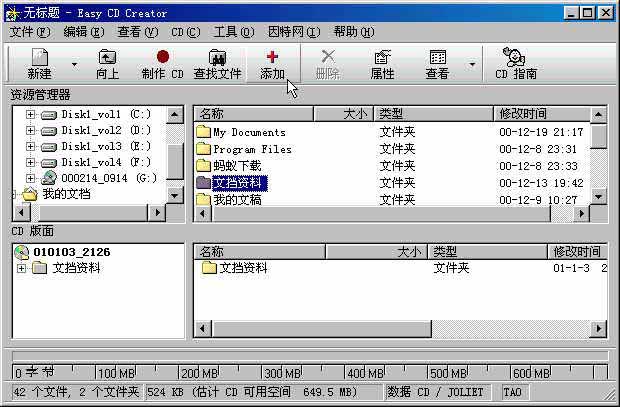Screen dimensions: 620x407
Task: Sort explorer list by 大小 column
Action: click(x=343, y=114)
